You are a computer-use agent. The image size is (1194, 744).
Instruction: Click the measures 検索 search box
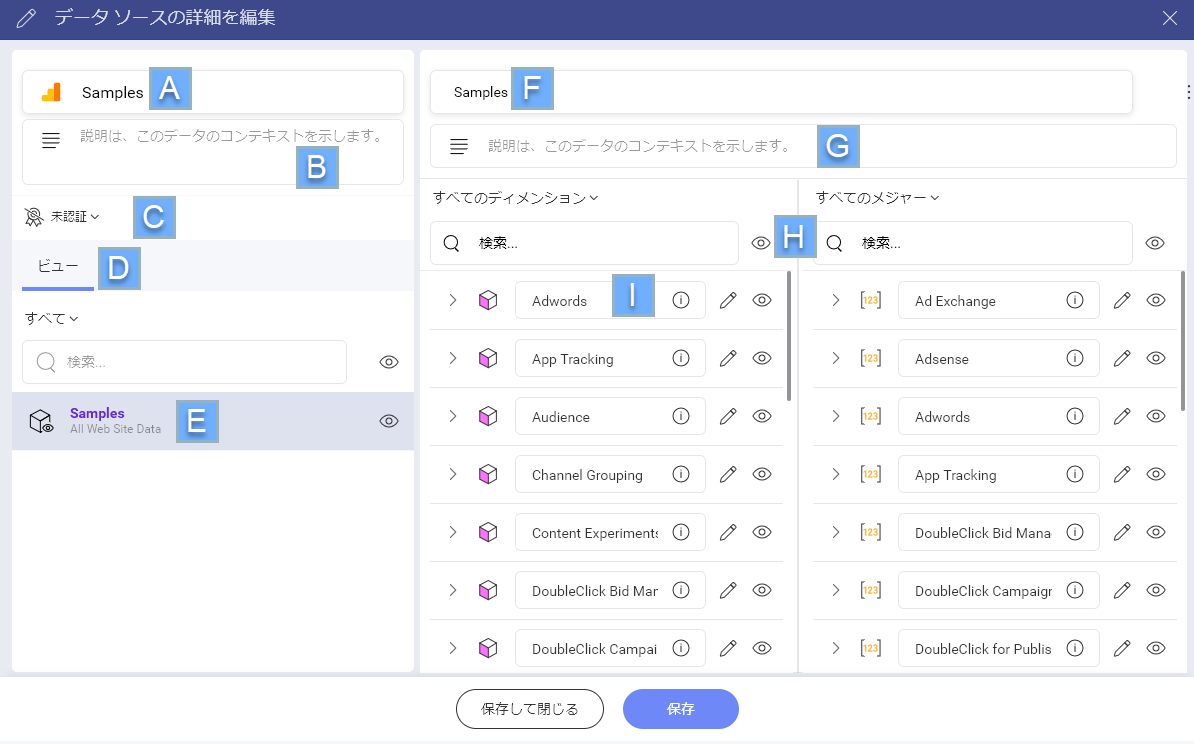(972, 243)
